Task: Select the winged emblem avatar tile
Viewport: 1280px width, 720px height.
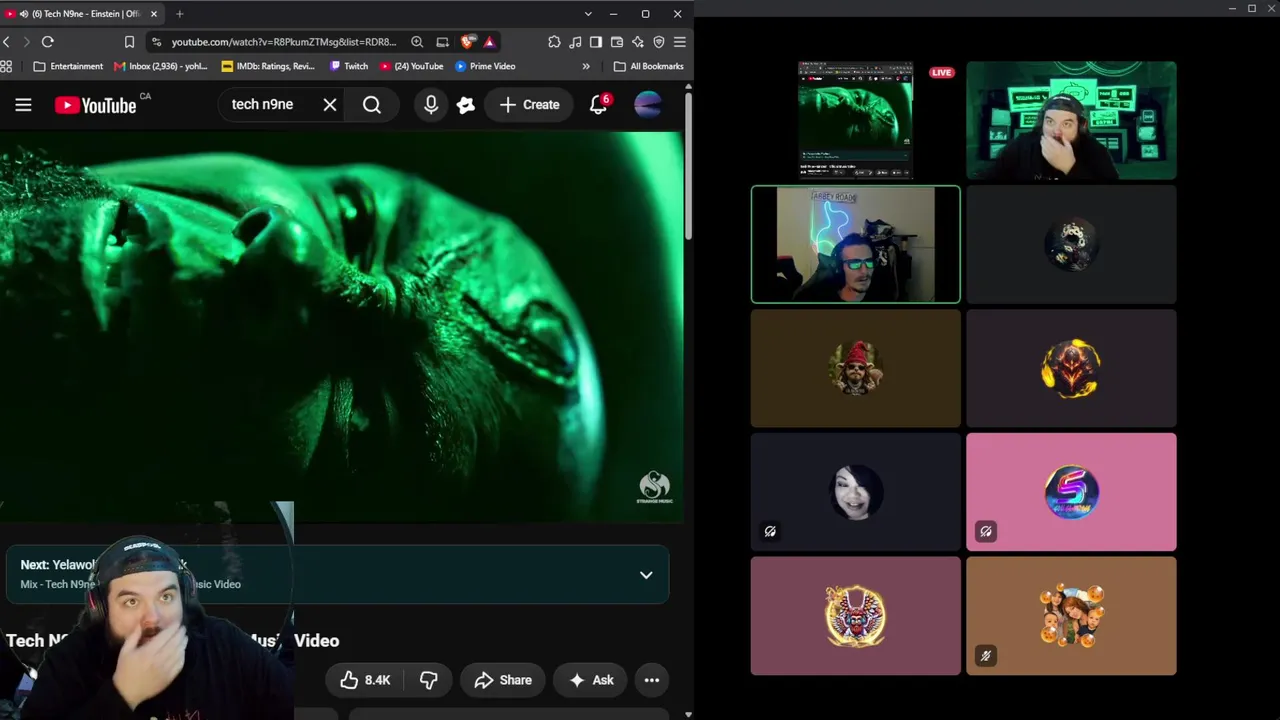Action: coord(855,616)
